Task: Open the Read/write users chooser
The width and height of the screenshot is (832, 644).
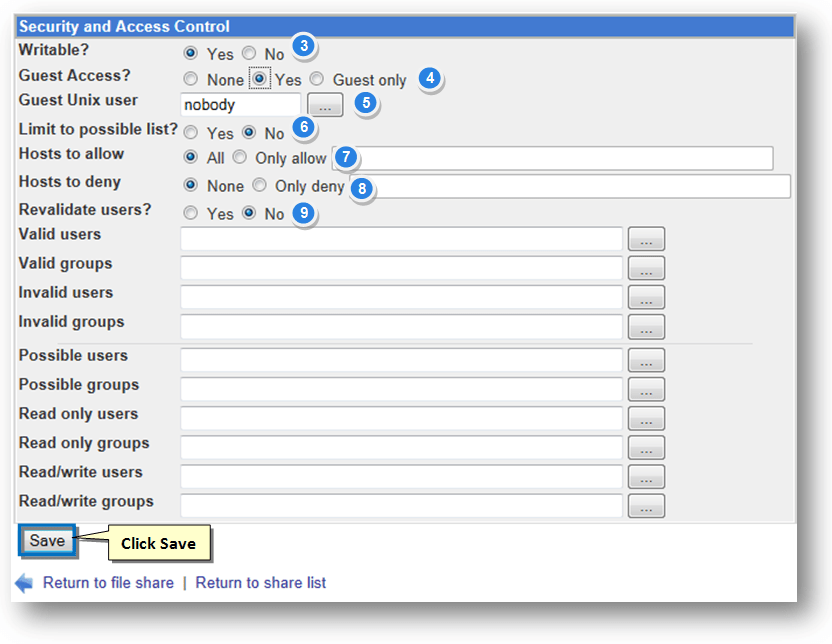Action: pos(646,476)
